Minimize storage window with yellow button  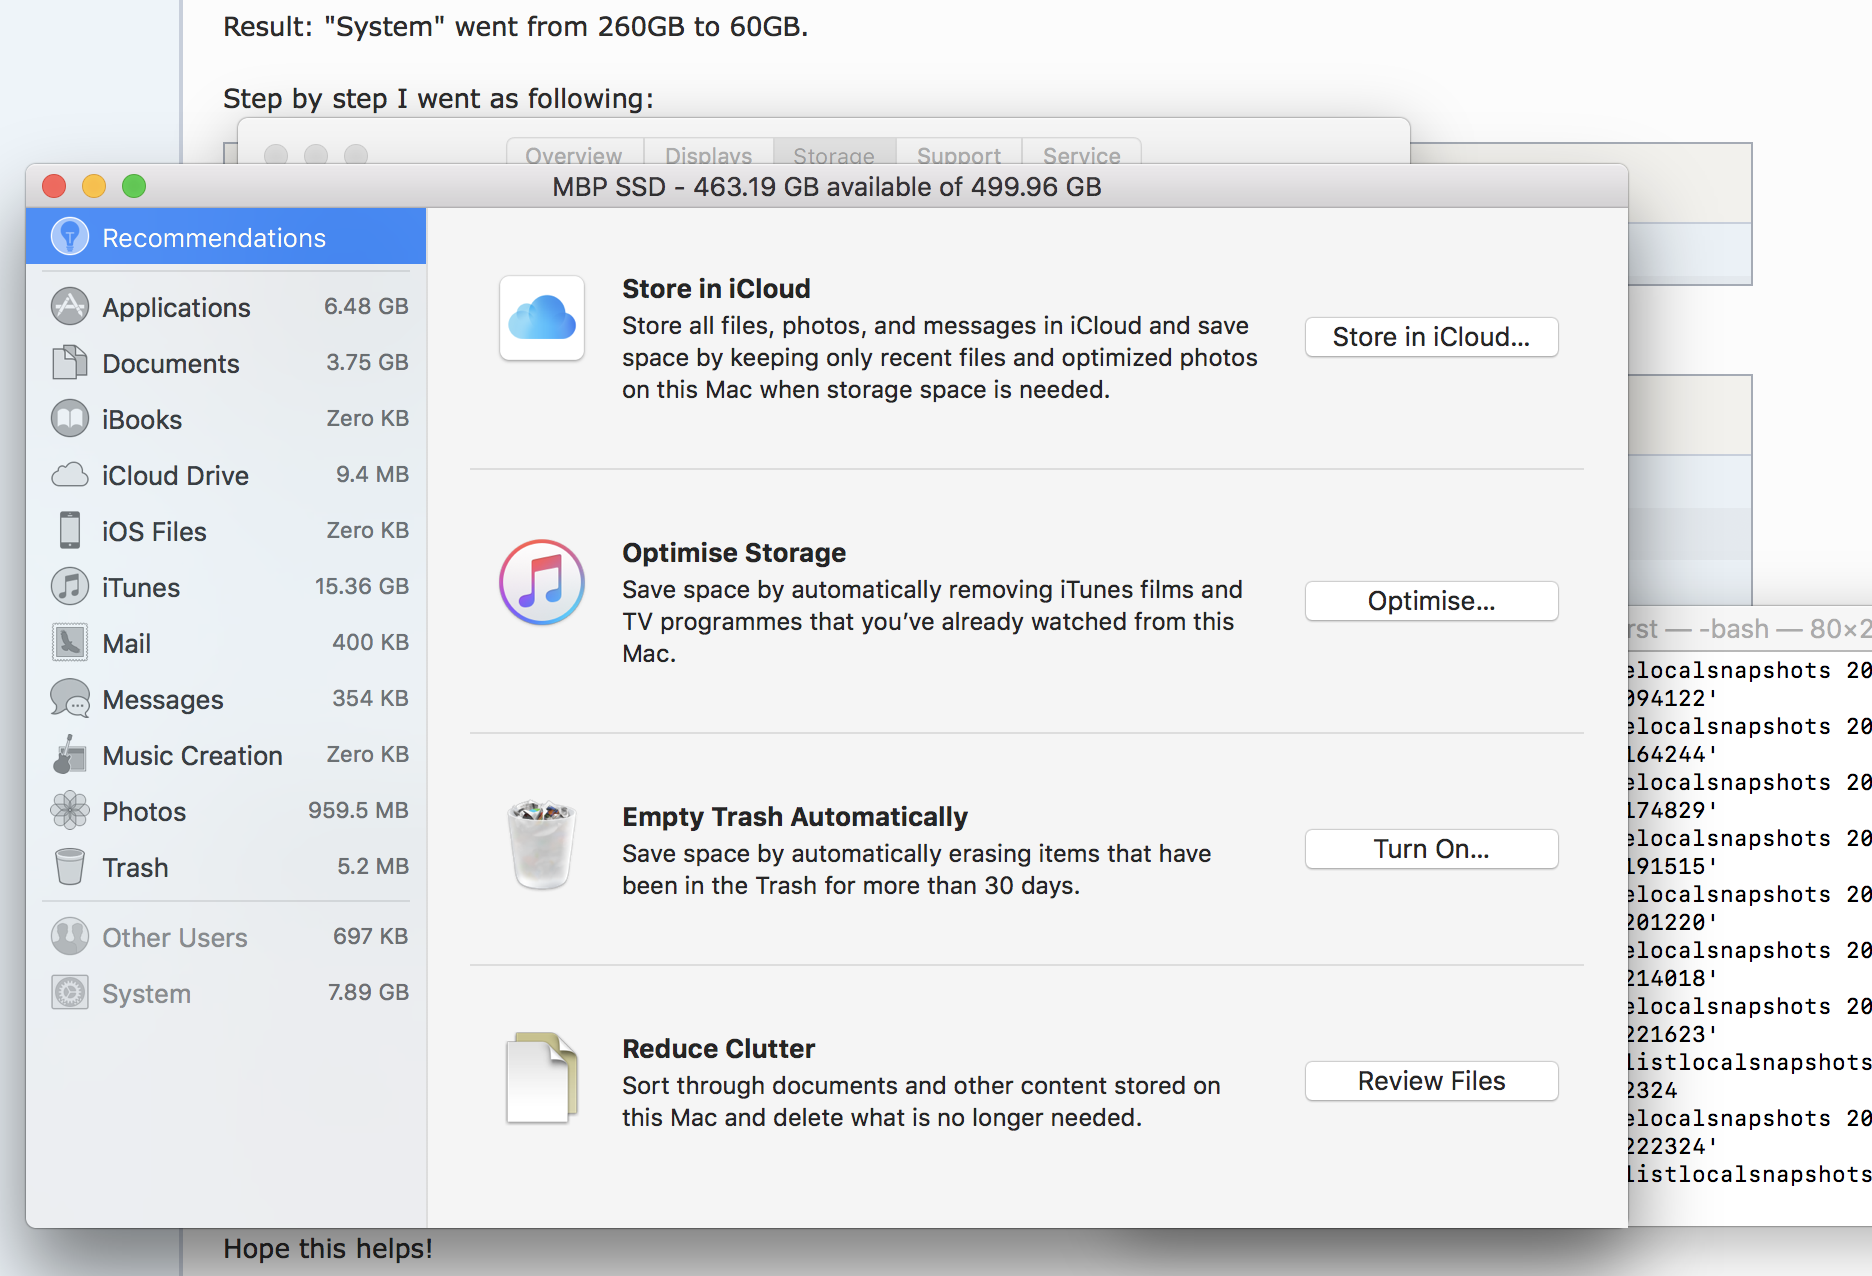point(94,186)
